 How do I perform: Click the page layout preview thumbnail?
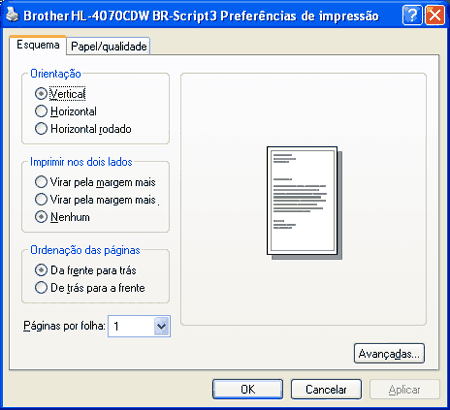[x=304, y=203]
